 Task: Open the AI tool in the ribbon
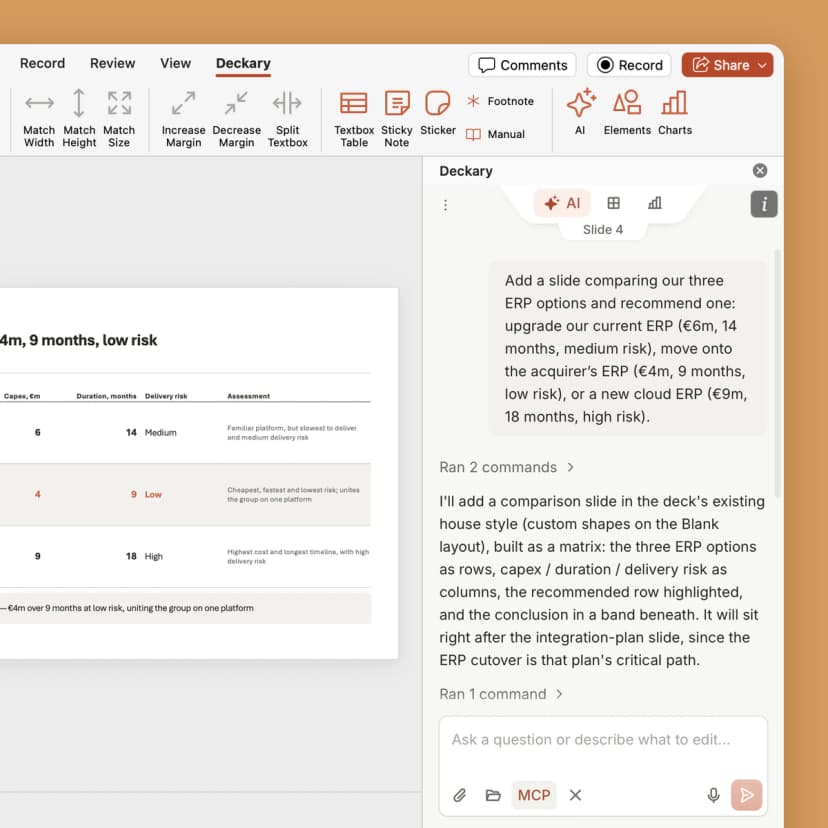tap(580, 112)
